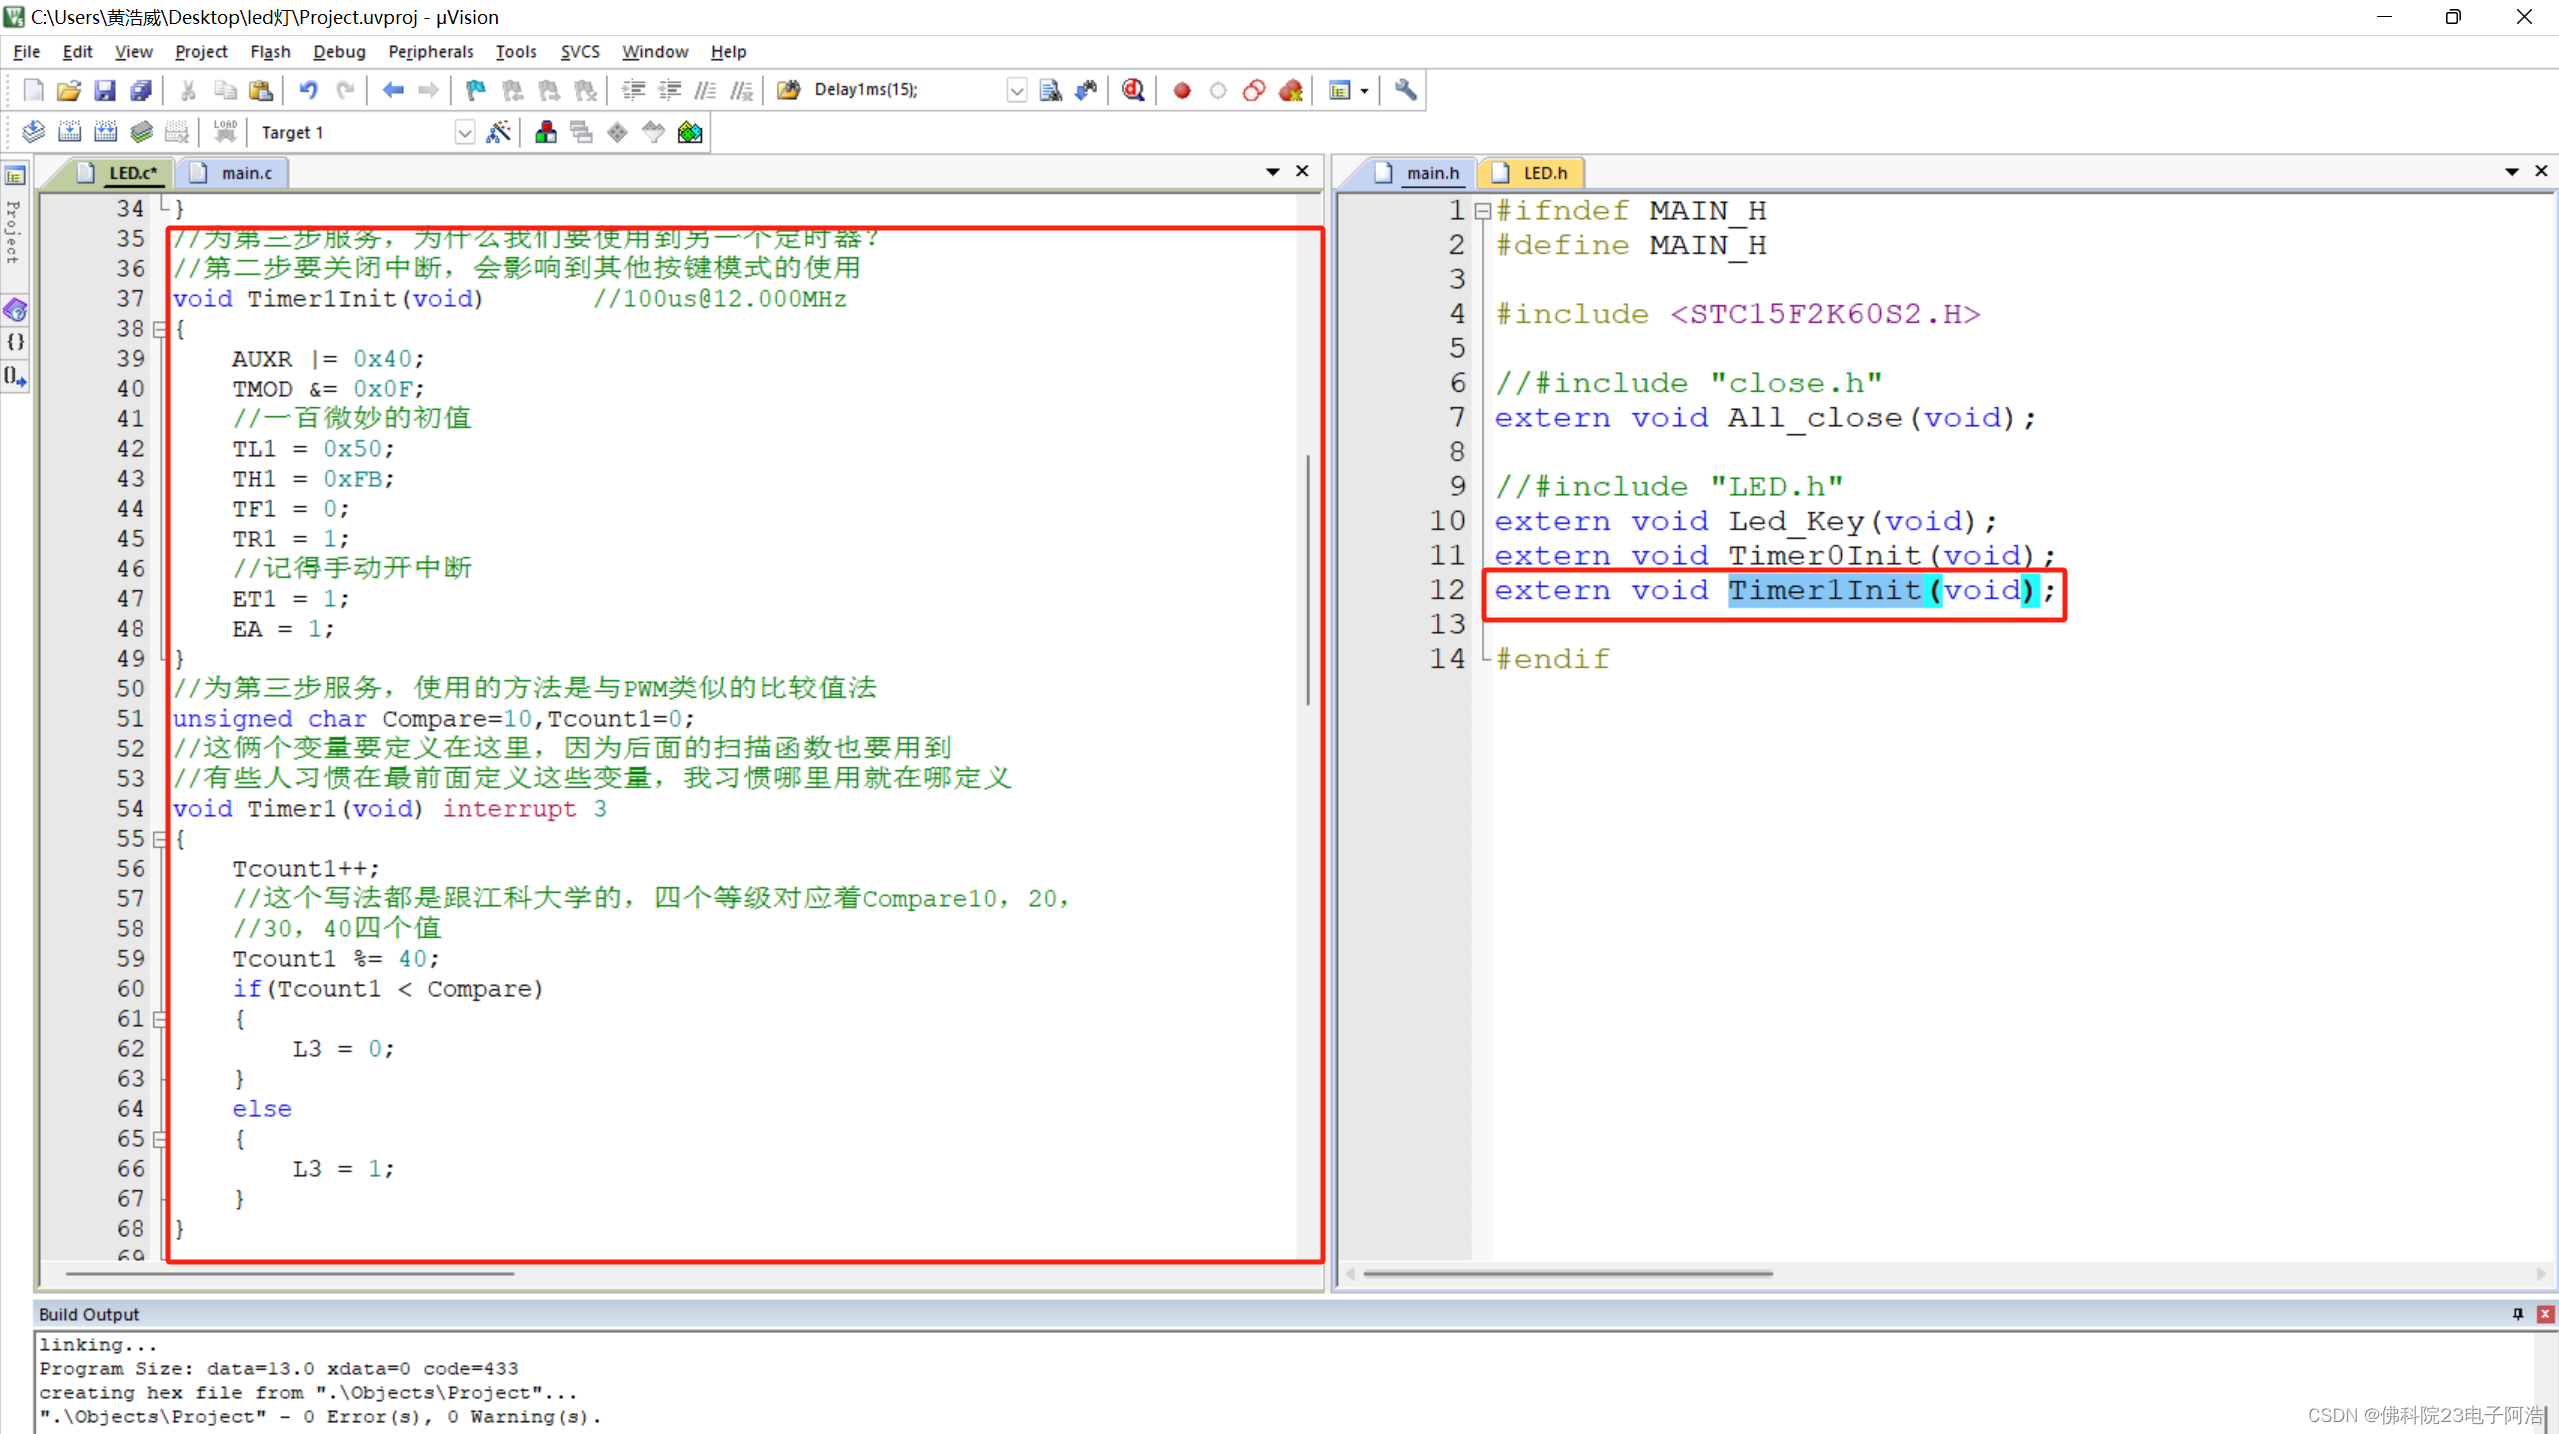2559x1434 pixels.
Task: Toggle insert/remove breakpoint red dot
Action: pos(1182,90)
